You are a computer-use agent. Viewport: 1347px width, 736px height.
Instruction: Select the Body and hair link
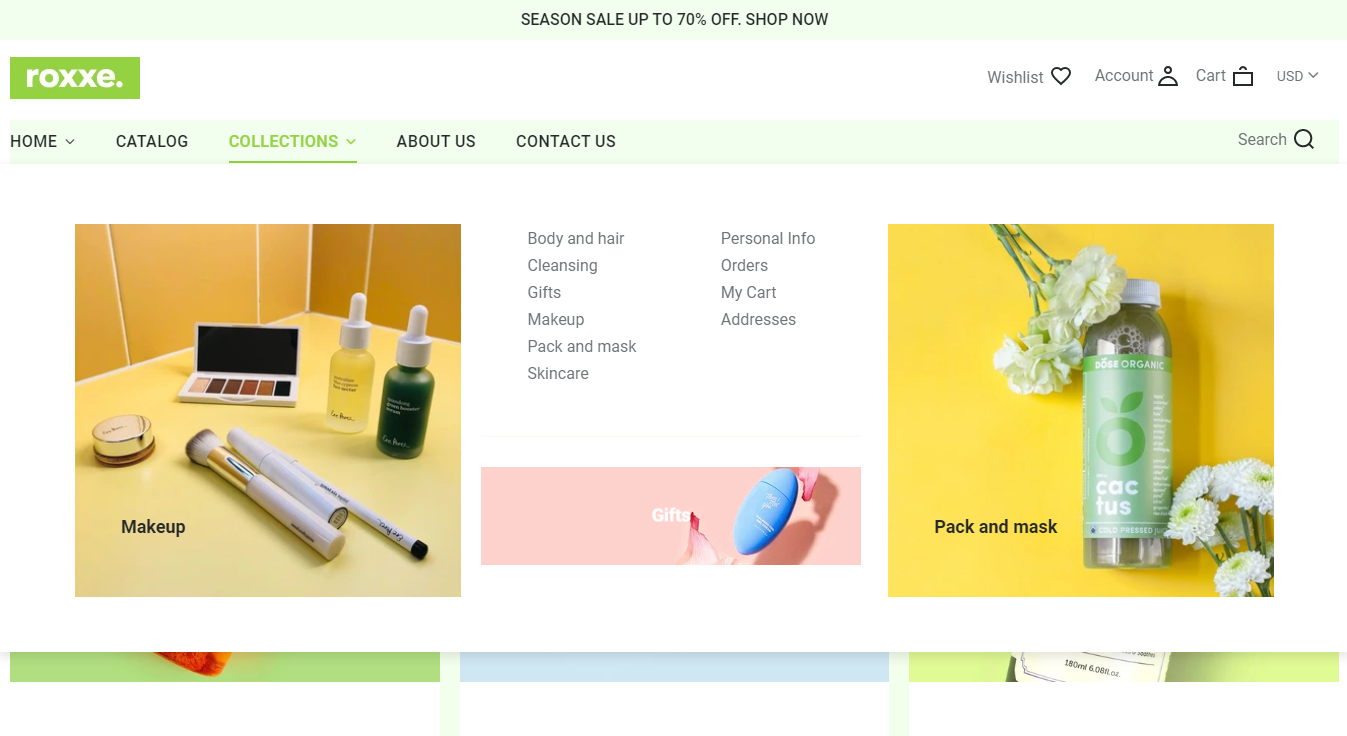[576, 238]
